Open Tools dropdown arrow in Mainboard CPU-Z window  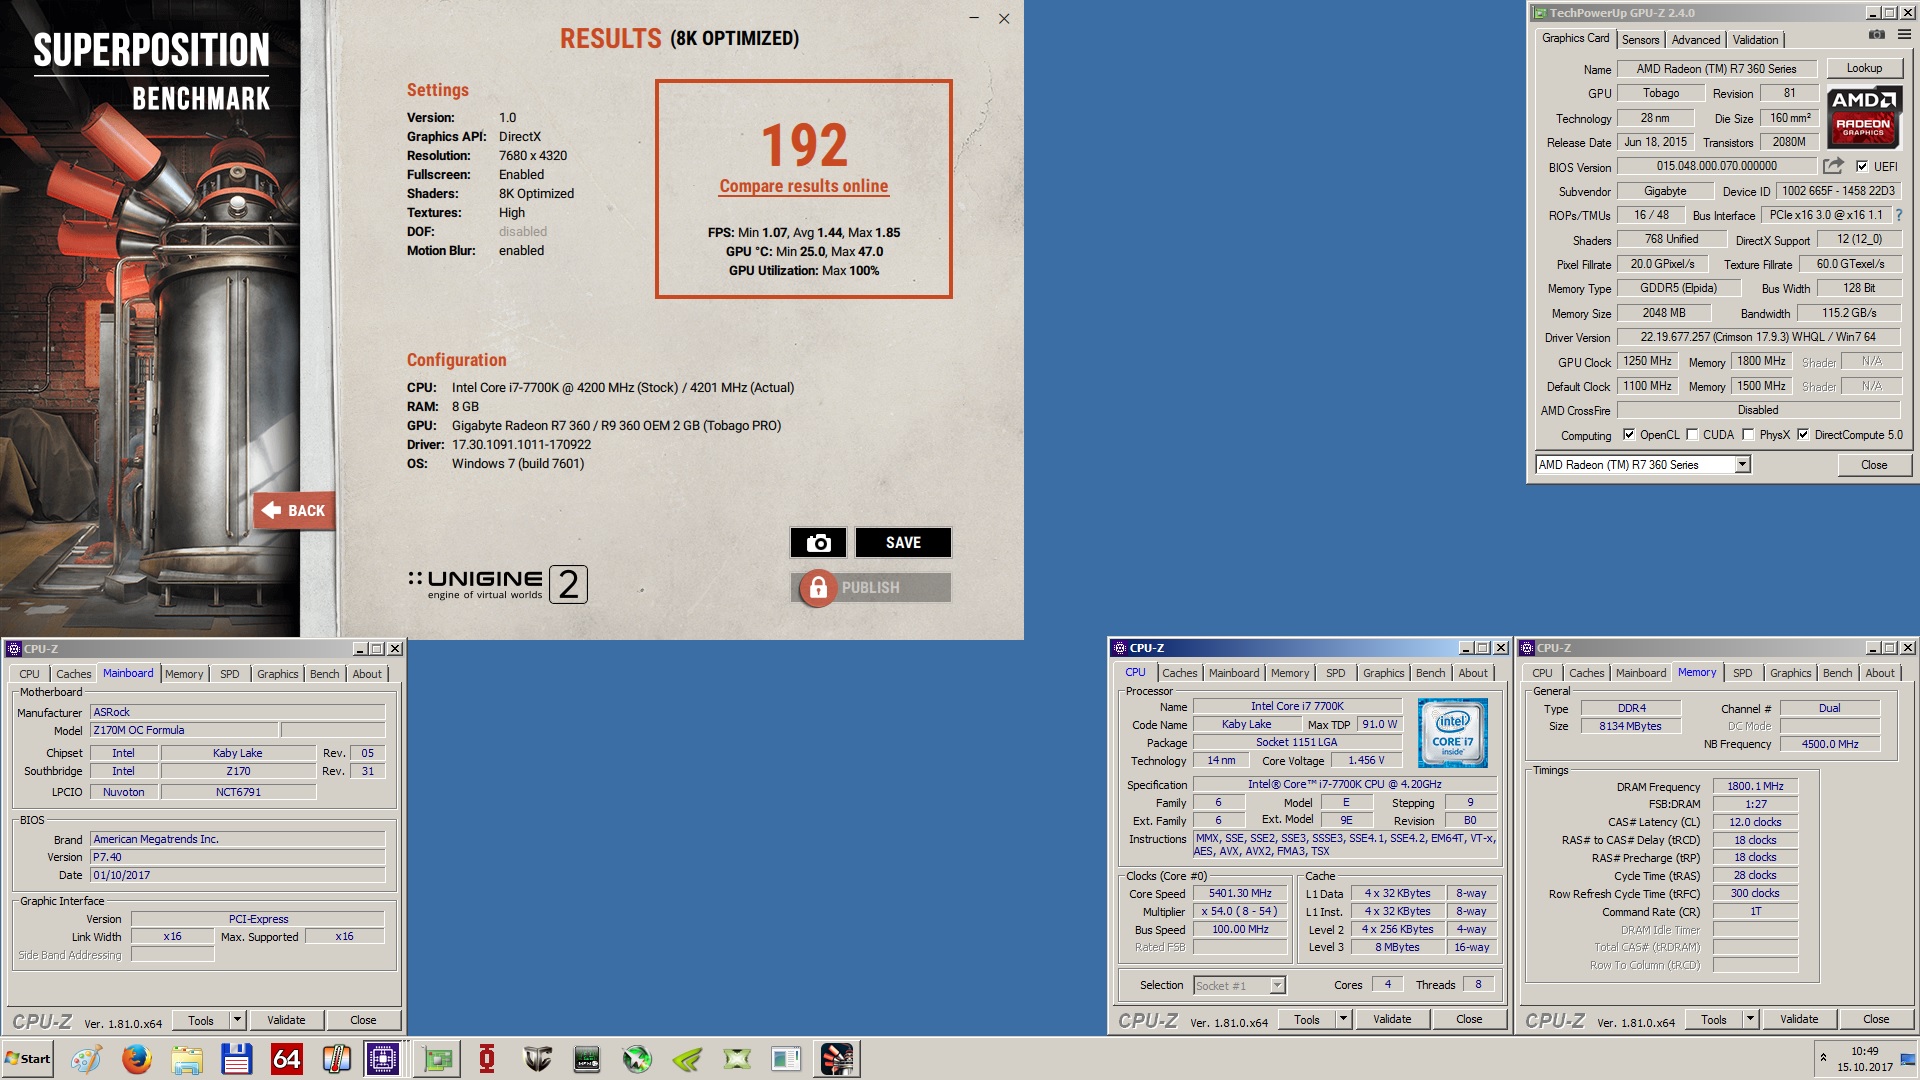click(237, 1020)
